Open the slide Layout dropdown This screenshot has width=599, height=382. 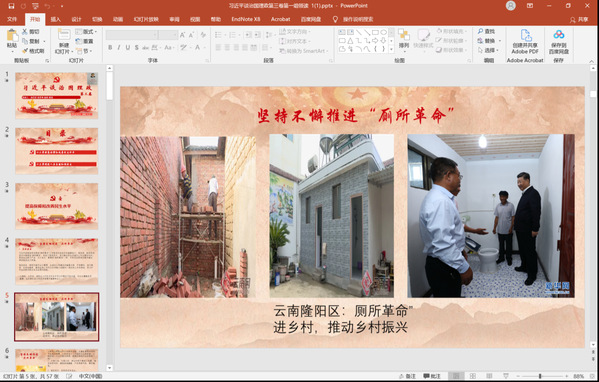pos(86,32)
